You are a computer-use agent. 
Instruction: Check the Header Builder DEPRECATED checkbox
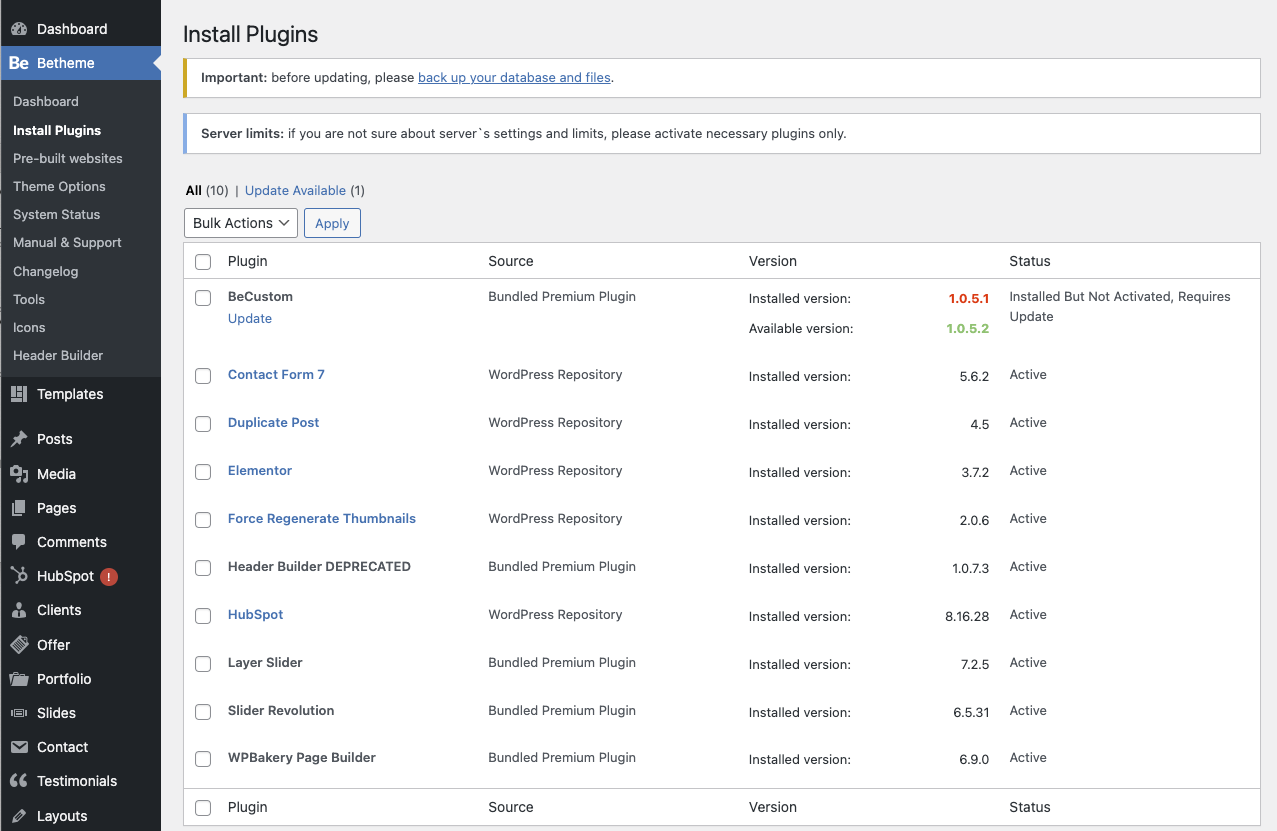pos(203,568)
